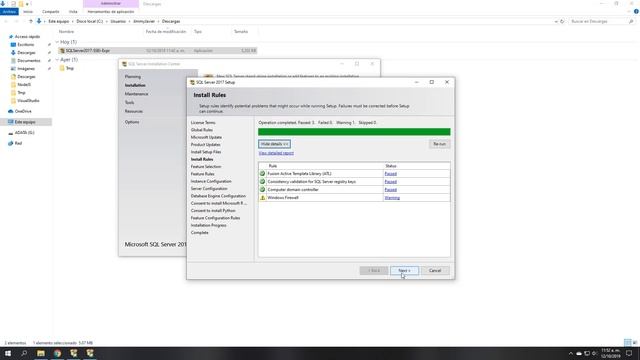Click Global Rules step in setup sidebar

(x=202, y=130)
